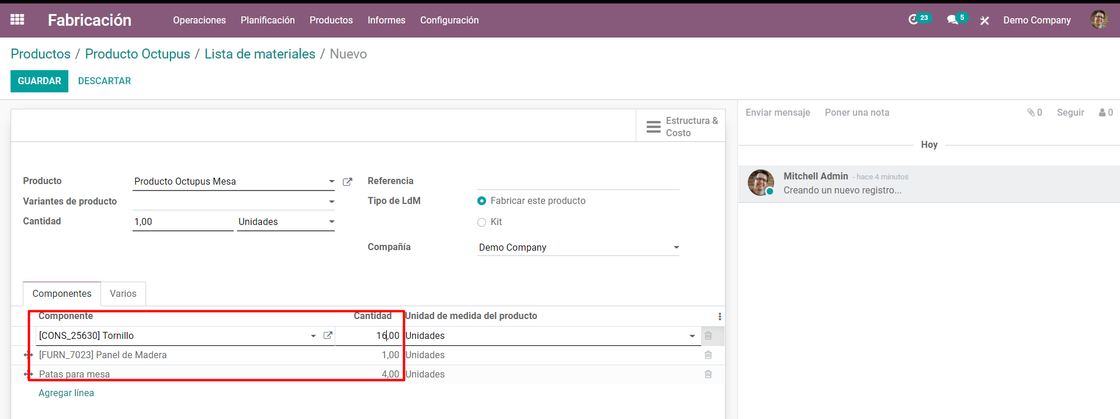Expand the Tornillo component dropdown arrow
Viewport: 1120px width, 419px height.
(313, 335)
